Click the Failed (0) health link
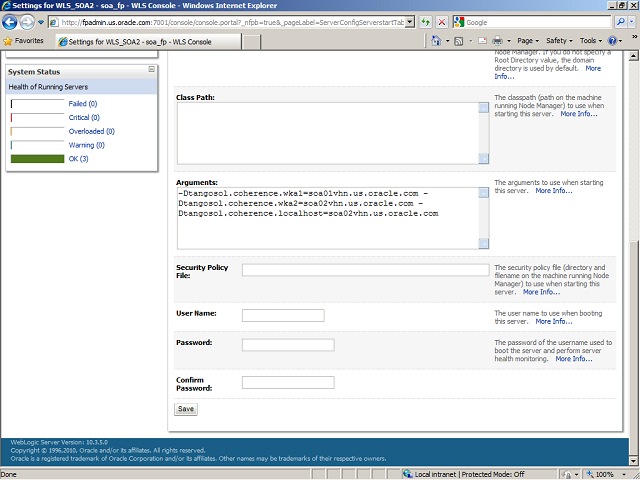 coord(83,103)
